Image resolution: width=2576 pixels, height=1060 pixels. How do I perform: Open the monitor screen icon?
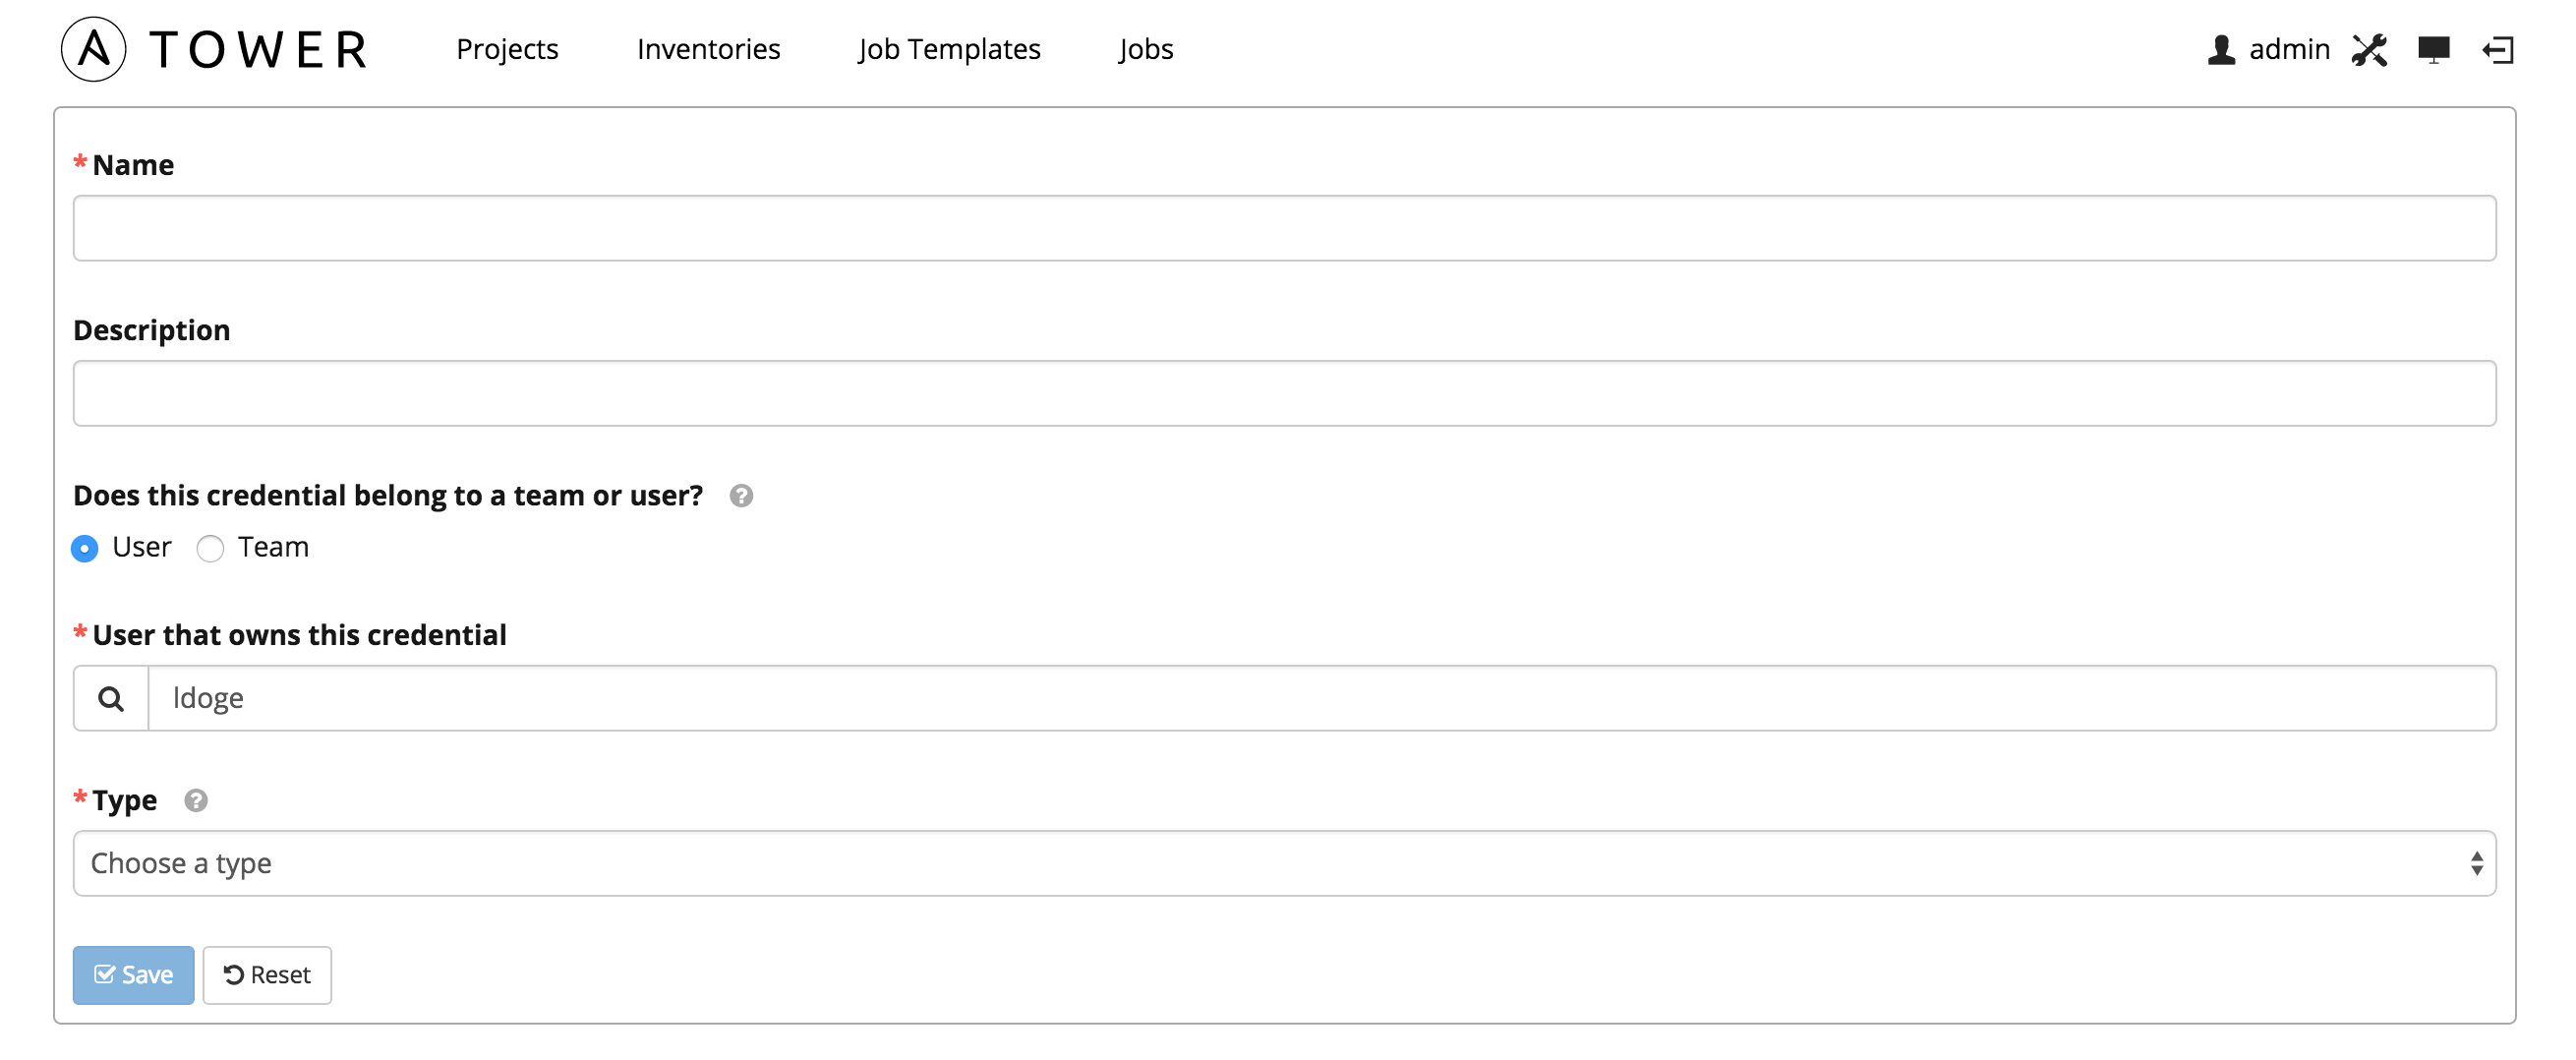click(2433, 50)
